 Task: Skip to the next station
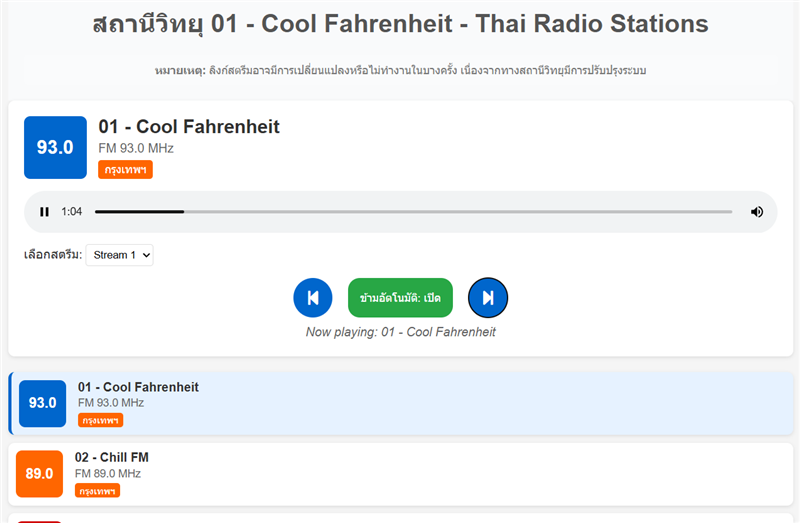click(488, 297)
